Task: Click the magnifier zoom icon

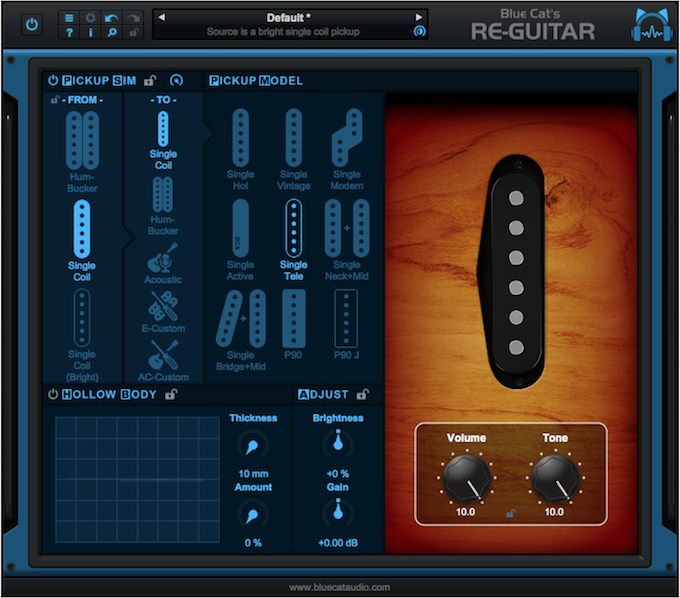Action: (111, 32)
